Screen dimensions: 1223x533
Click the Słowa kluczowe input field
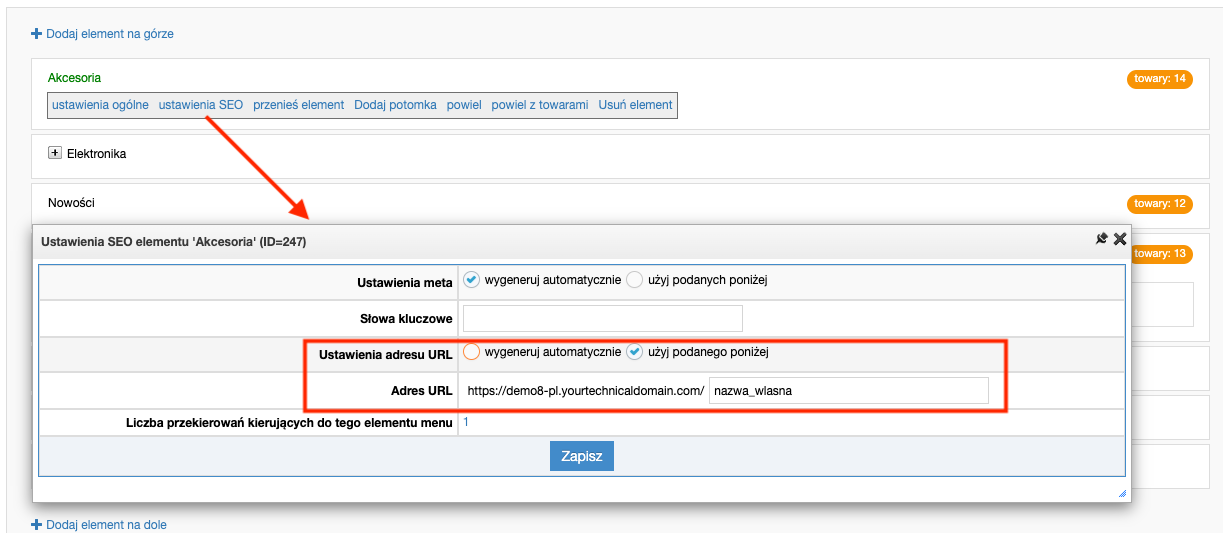click(603, 319)
